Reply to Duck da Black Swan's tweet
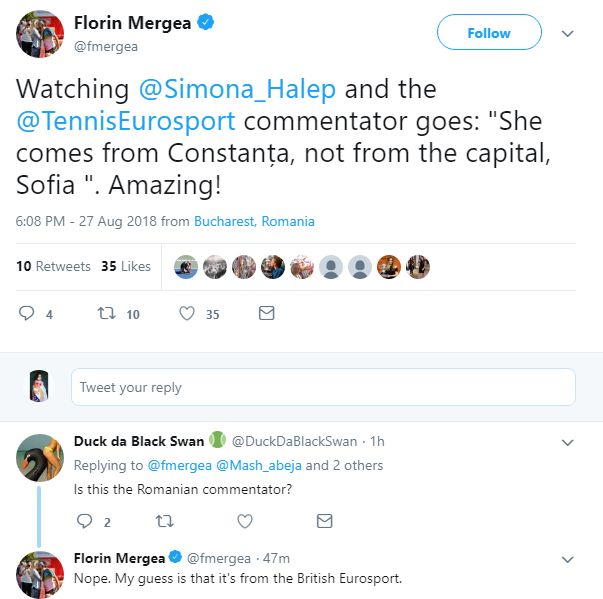Screen dimensions: 603x599 84,521
